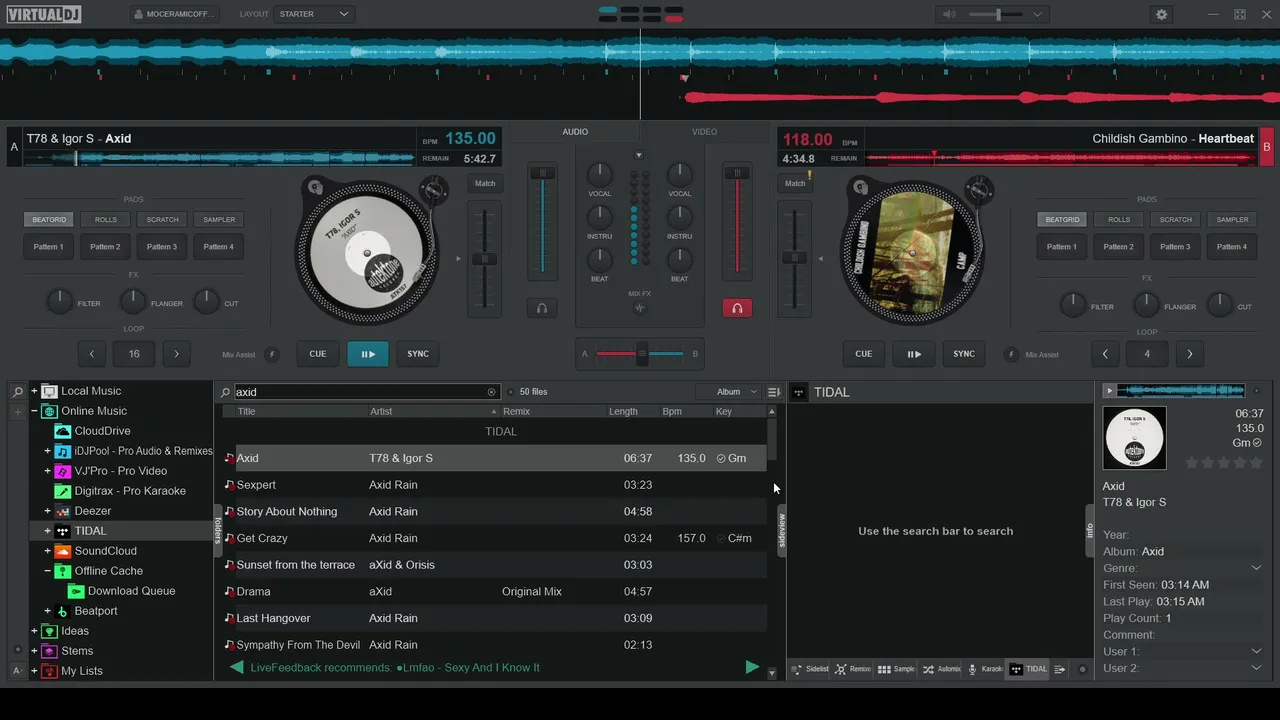This screenshot has height=720, width=1280.
Task: Open the Genre dropdown in info panel
Action: pos(1257,568)
